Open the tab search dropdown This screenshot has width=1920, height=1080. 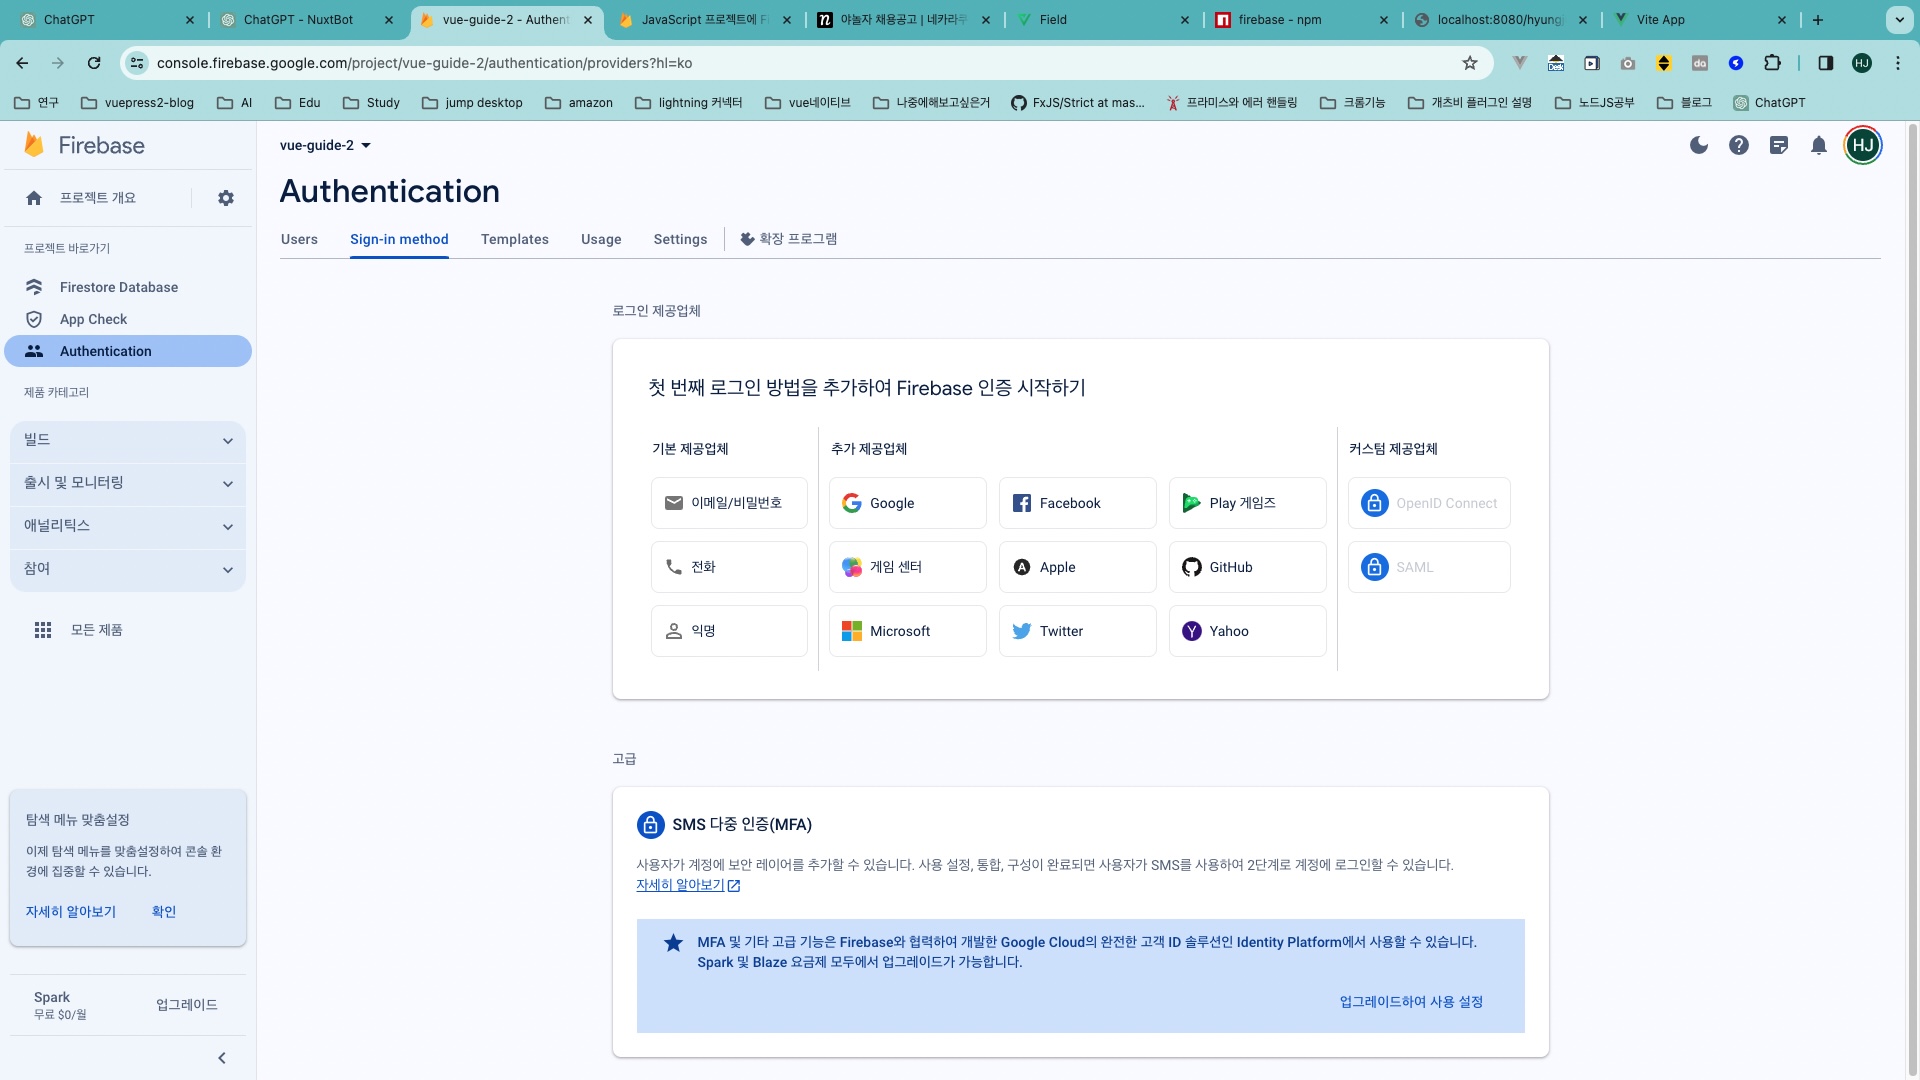[x=1899, y=20]
